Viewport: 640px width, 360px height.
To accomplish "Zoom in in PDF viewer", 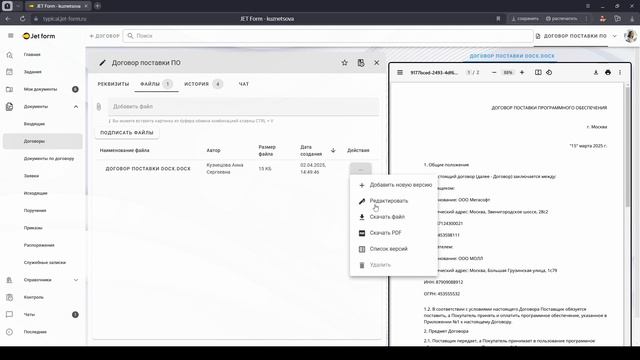I will tap(522, 72).
